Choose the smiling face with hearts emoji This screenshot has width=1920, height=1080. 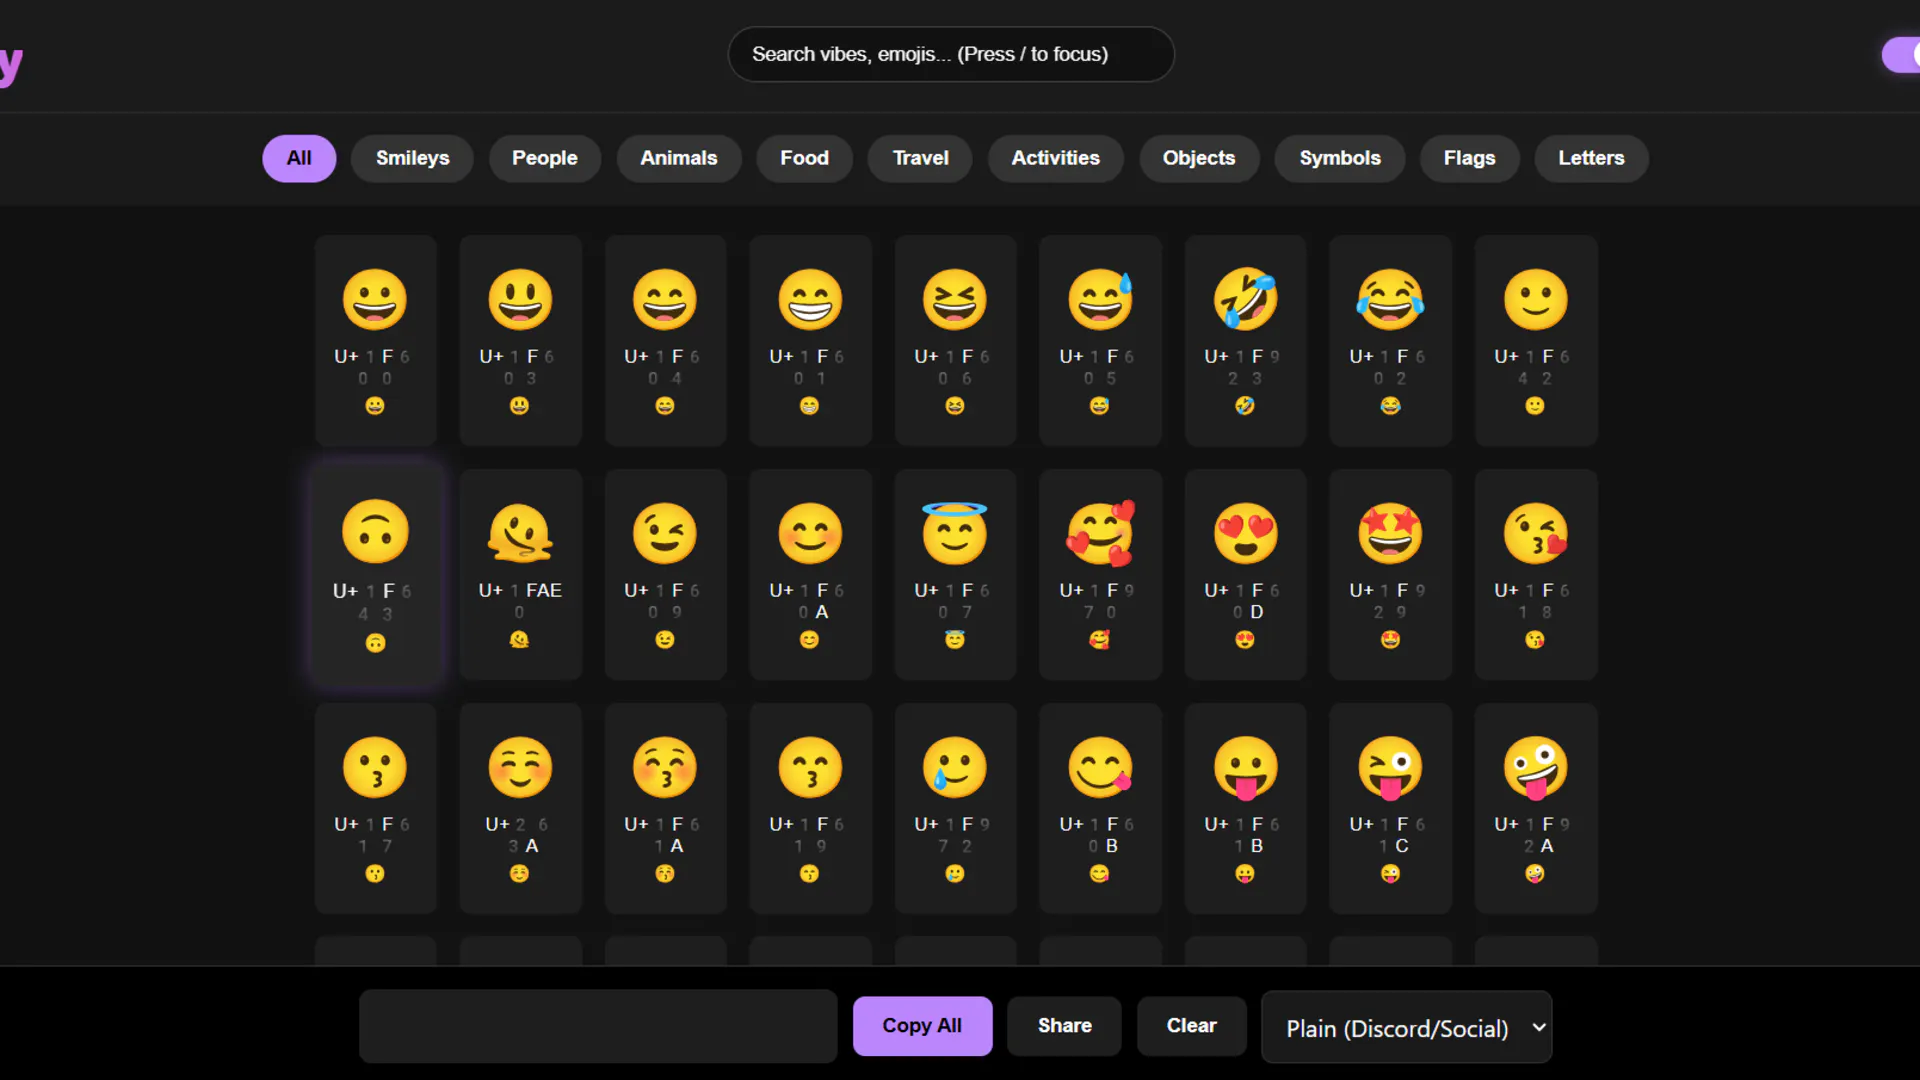[x=1100, y=575]
